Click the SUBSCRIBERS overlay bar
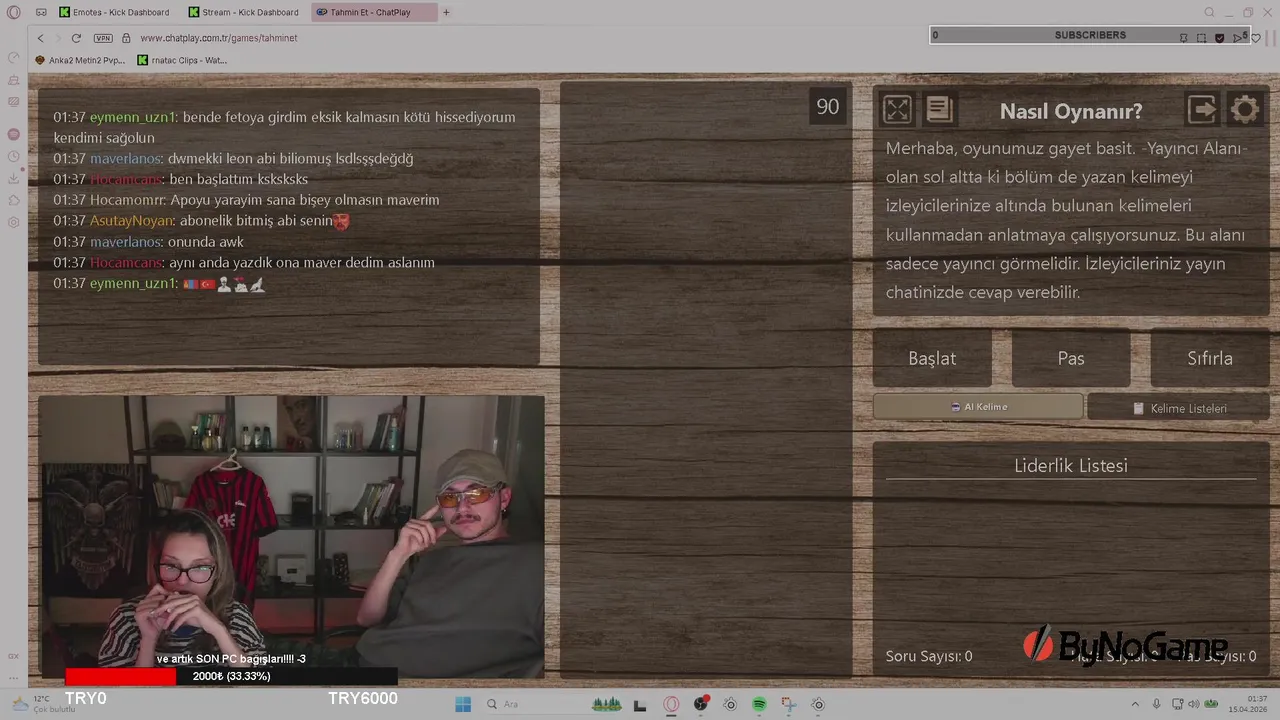The width and height of the screenshot is (1280, 720). pyautogui.click(x=1089, y=35)
